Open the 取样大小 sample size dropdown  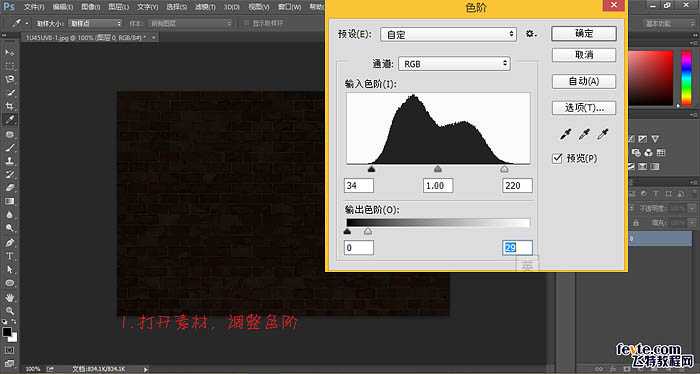(96, 23)
